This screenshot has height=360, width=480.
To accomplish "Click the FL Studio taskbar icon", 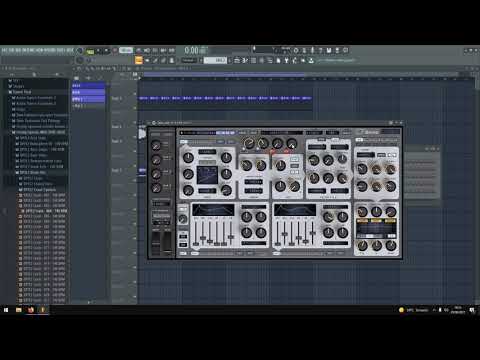I will 43,310.
